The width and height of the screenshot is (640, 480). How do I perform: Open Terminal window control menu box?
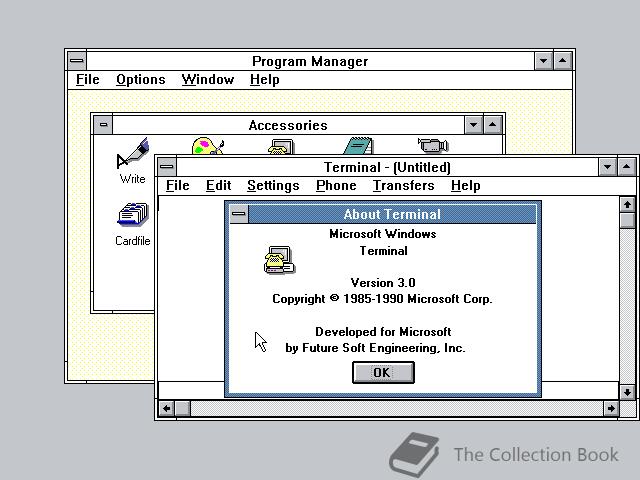click(167, 167)
